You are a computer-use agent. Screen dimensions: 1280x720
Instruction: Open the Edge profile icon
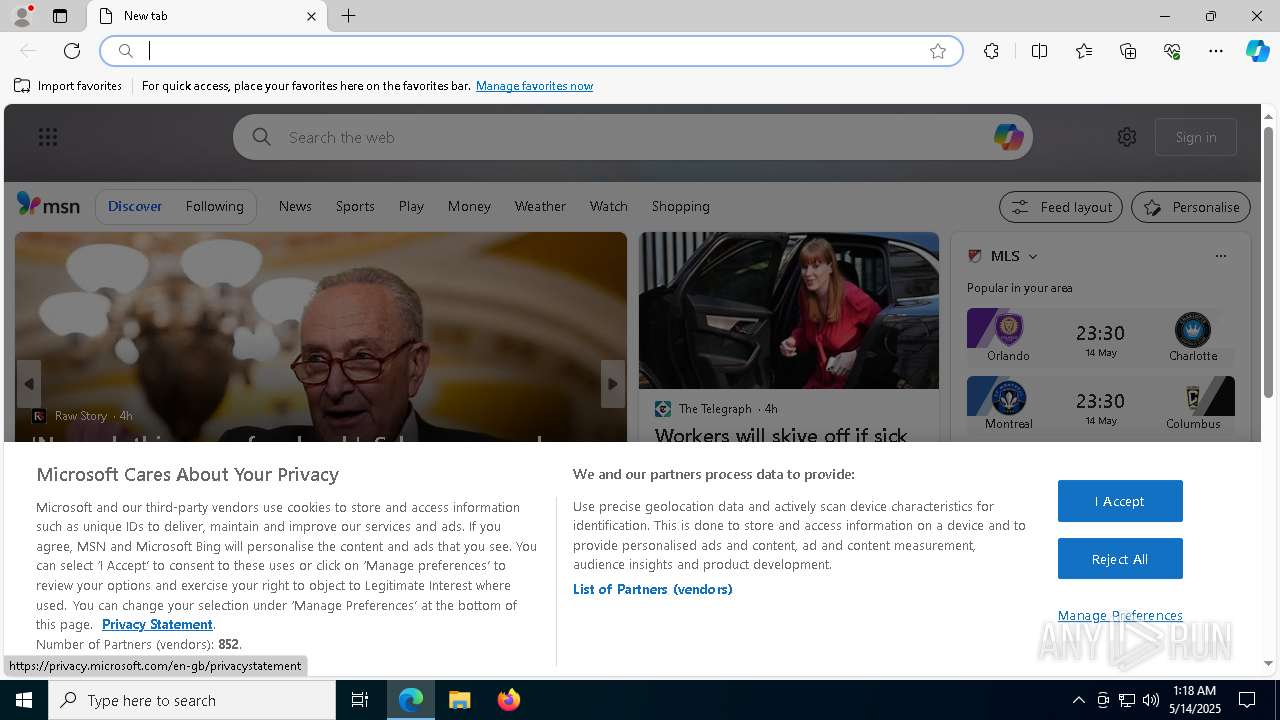21,16
